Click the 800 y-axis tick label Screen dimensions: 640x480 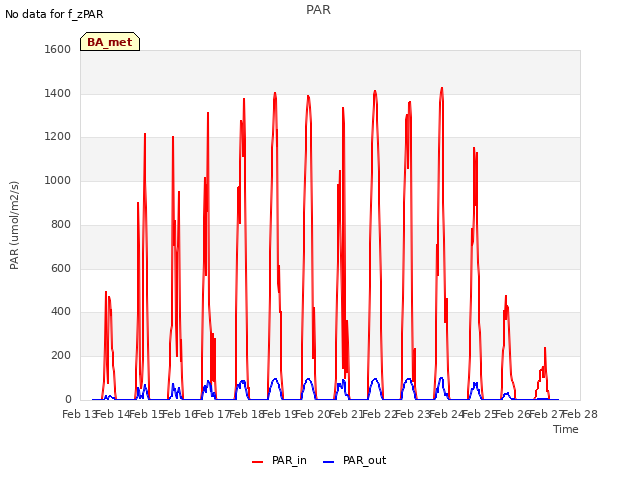(x=61, y=224)
